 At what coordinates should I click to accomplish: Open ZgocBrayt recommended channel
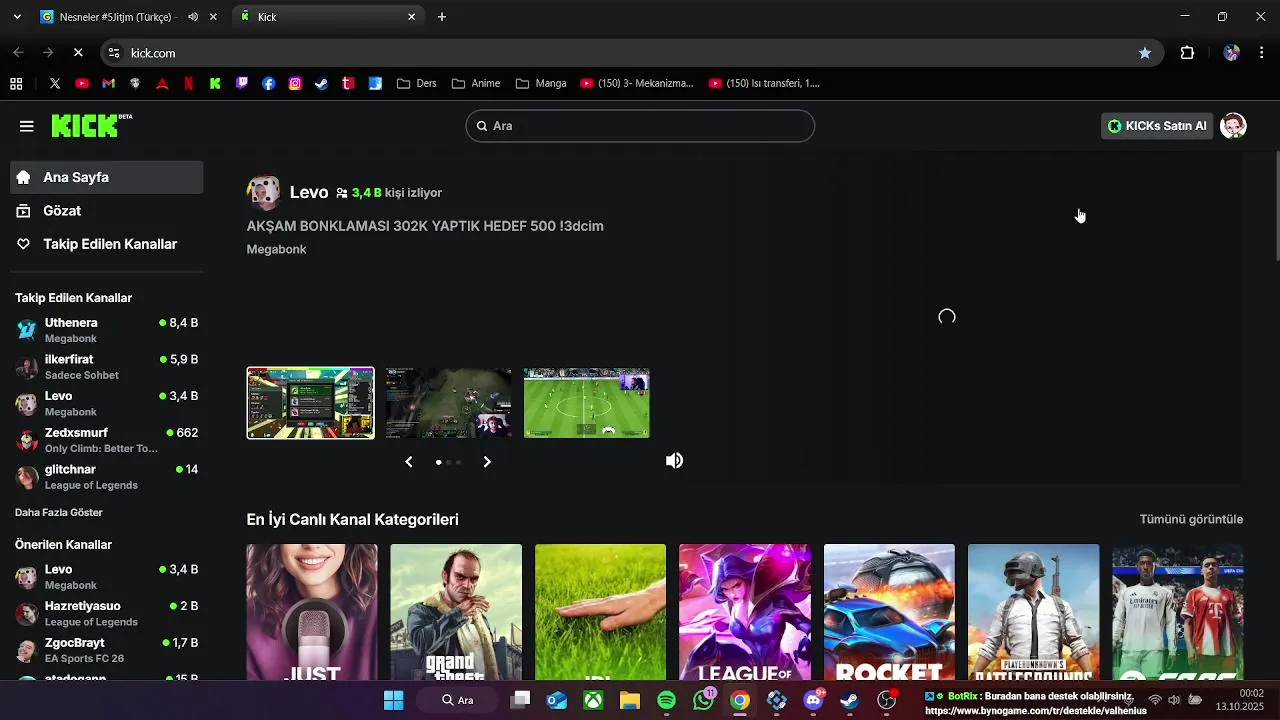pos(107,650)
